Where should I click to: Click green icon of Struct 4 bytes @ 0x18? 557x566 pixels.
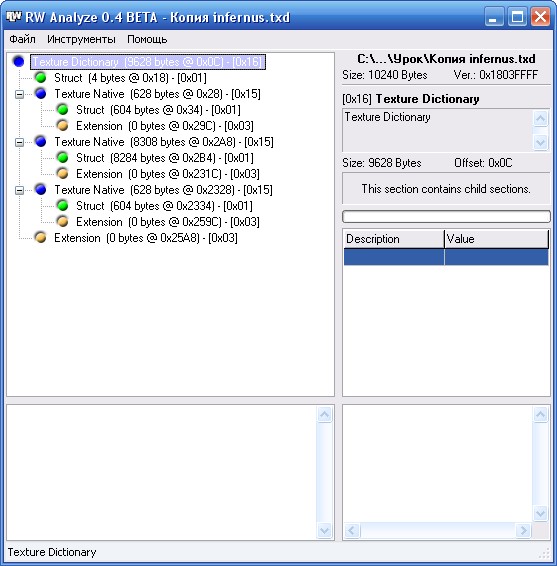41,78
